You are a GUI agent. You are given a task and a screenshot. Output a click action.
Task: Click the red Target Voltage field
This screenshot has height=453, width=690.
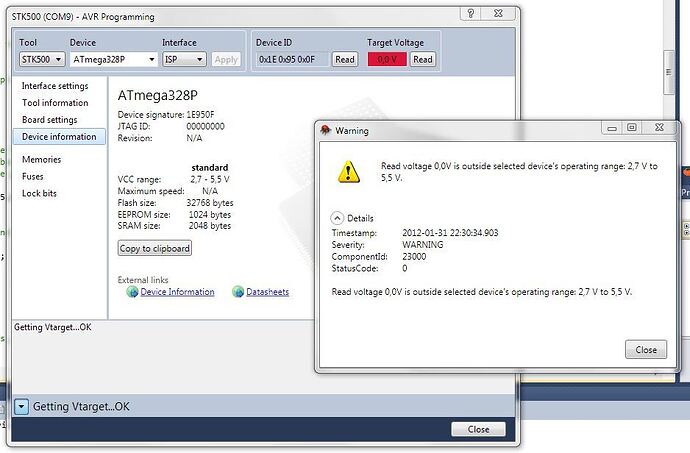[386, 60]
